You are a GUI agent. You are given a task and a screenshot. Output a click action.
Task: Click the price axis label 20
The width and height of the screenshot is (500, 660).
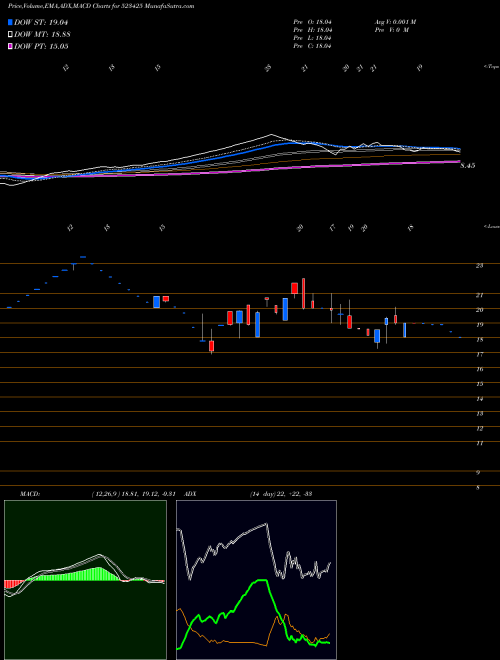coord(479,310)
